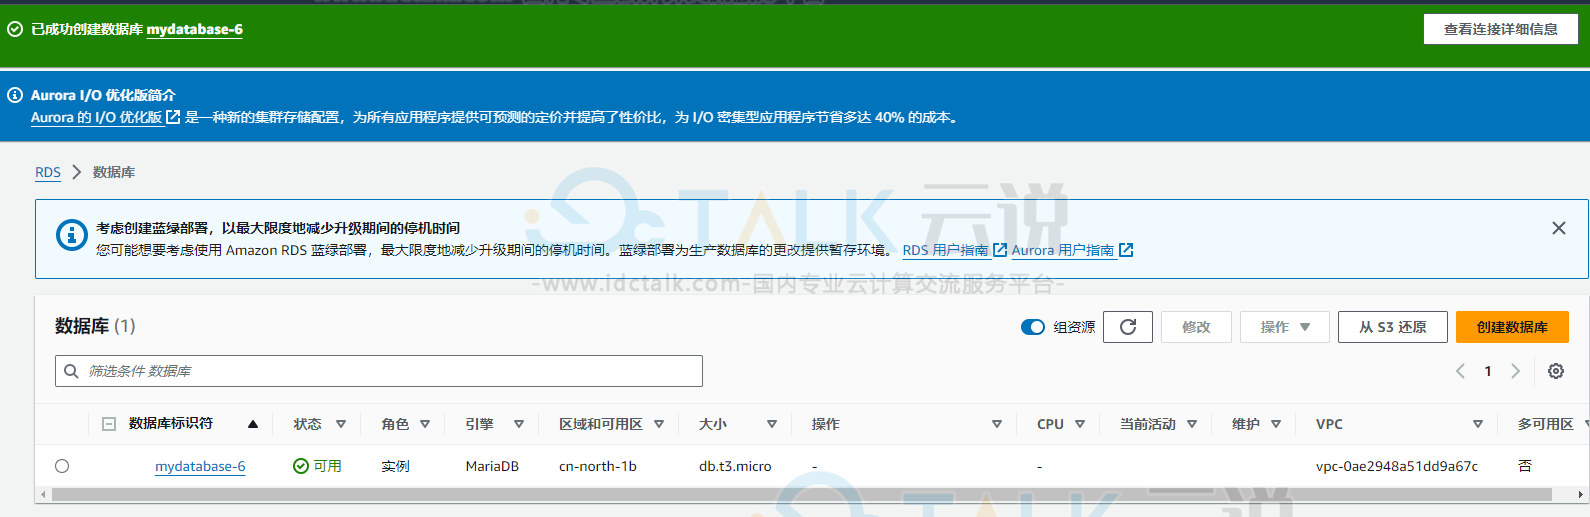1590x517 pixels.
Task: Click the 修改 button
Action: [1196, 327]
